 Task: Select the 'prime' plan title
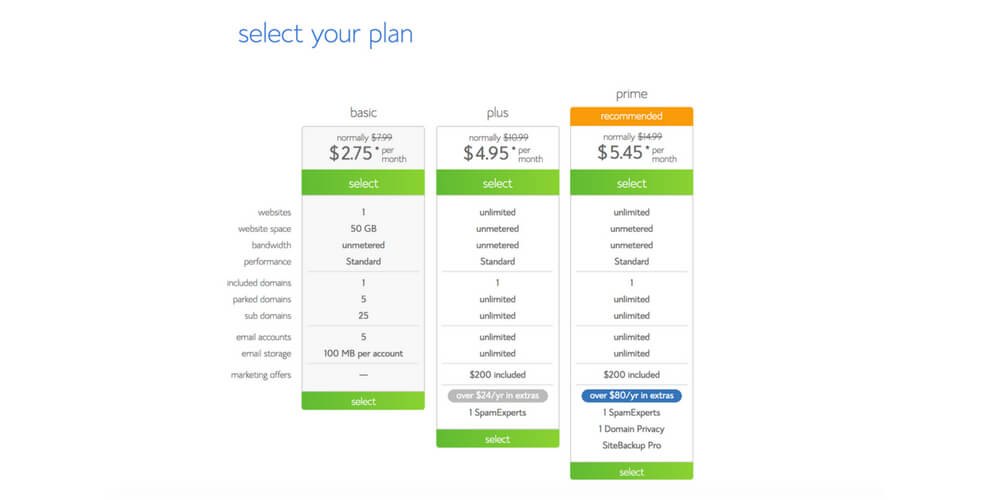coord(631,94)
